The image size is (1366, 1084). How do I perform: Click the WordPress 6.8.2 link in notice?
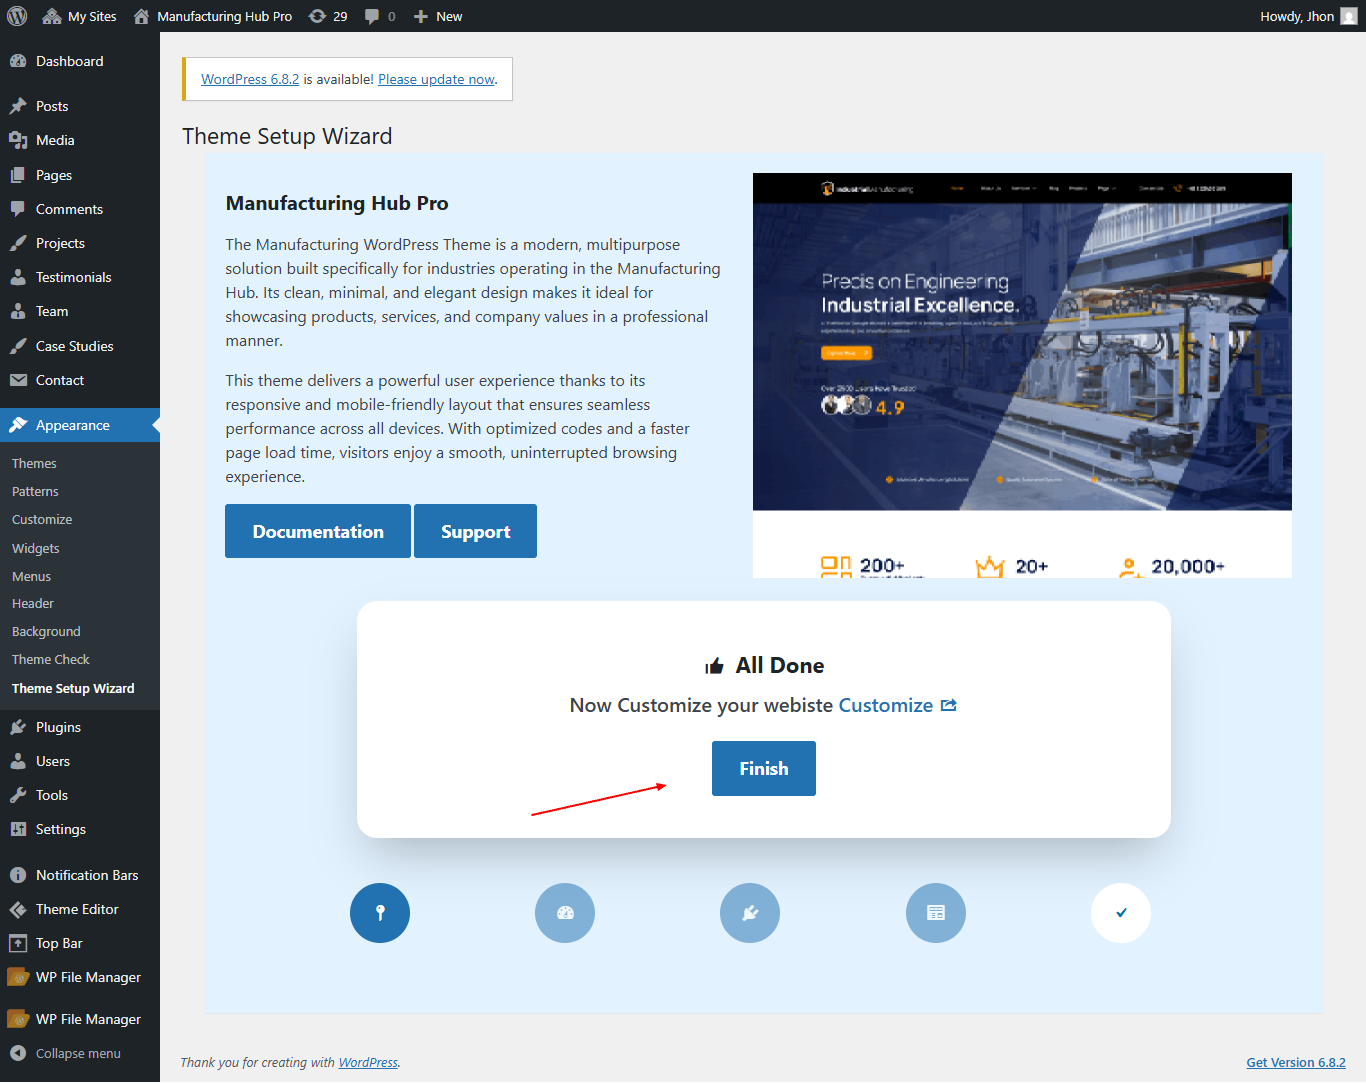[x=250, y=79]
